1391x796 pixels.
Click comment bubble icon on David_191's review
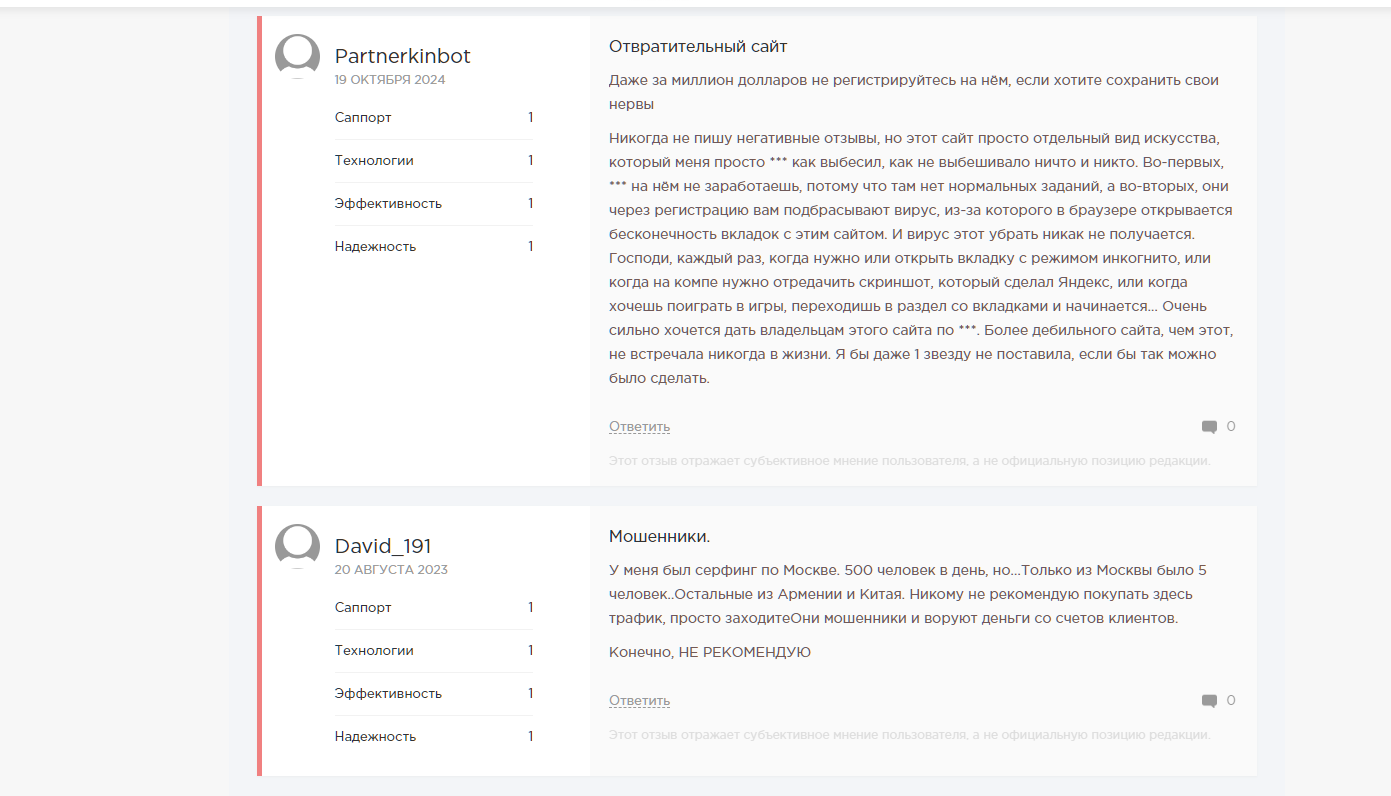click(1209, 701)
